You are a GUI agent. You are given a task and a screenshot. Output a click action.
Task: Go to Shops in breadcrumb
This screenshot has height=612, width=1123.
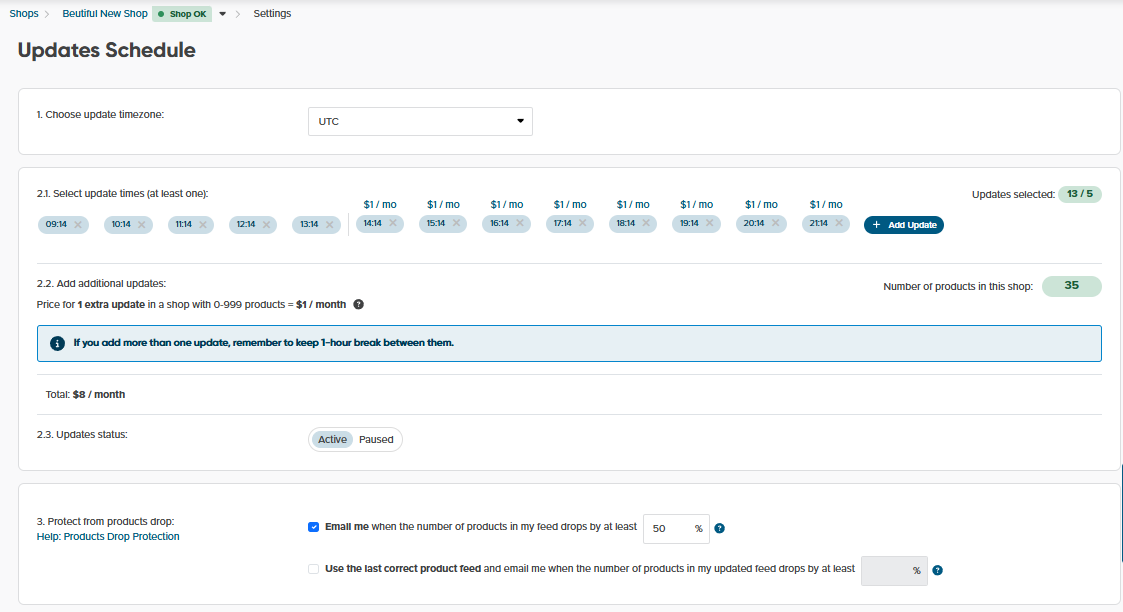(x=24, y=14)
